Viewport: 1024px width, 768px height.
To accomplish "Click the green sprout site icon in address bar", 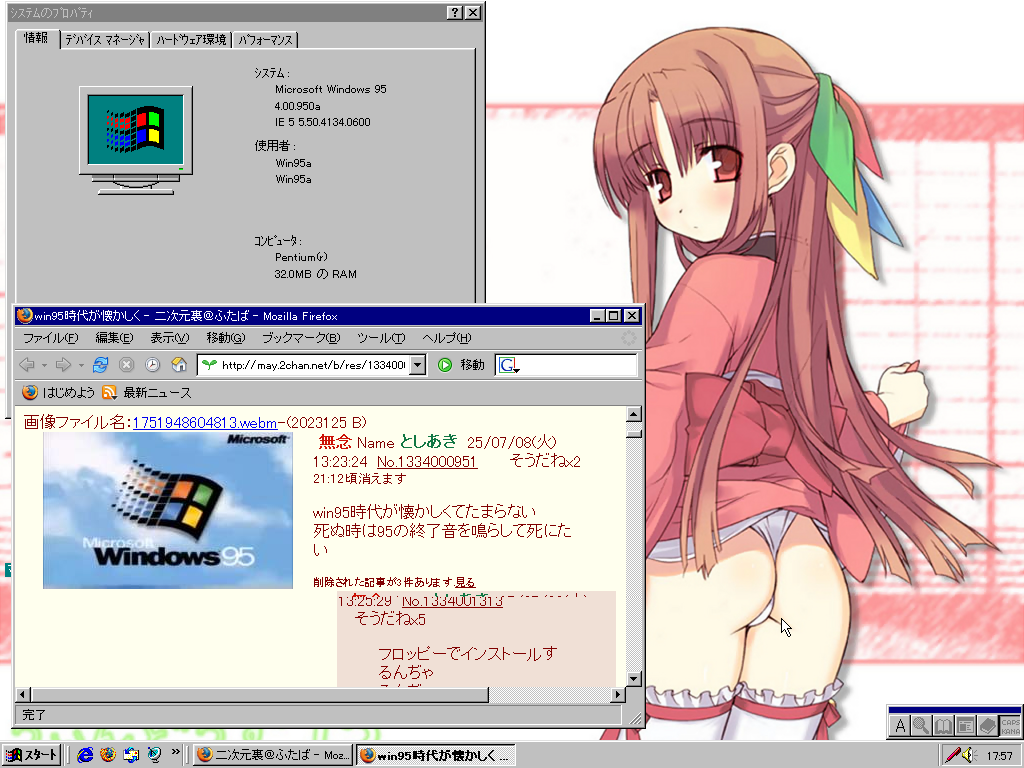I will coord(209,364).
